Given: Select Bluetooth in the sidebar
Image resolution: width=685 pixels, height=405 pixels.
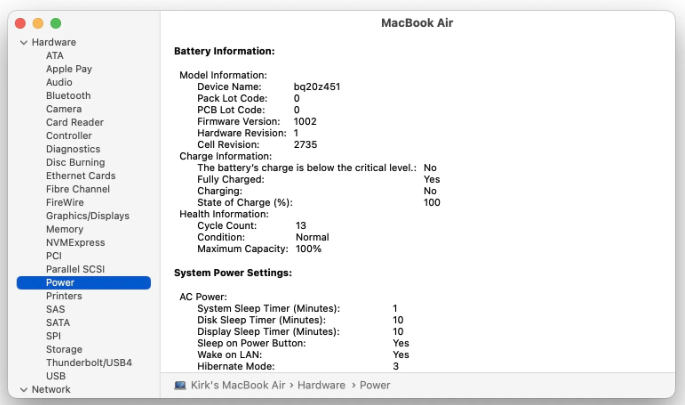Looking at the screenshot, I should [68, 96].
